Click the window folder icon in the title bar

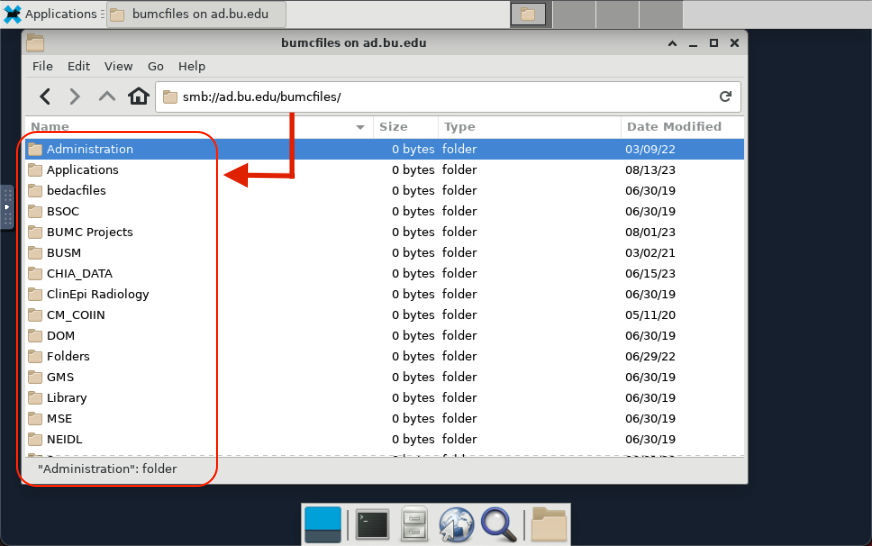pos(35,43)
